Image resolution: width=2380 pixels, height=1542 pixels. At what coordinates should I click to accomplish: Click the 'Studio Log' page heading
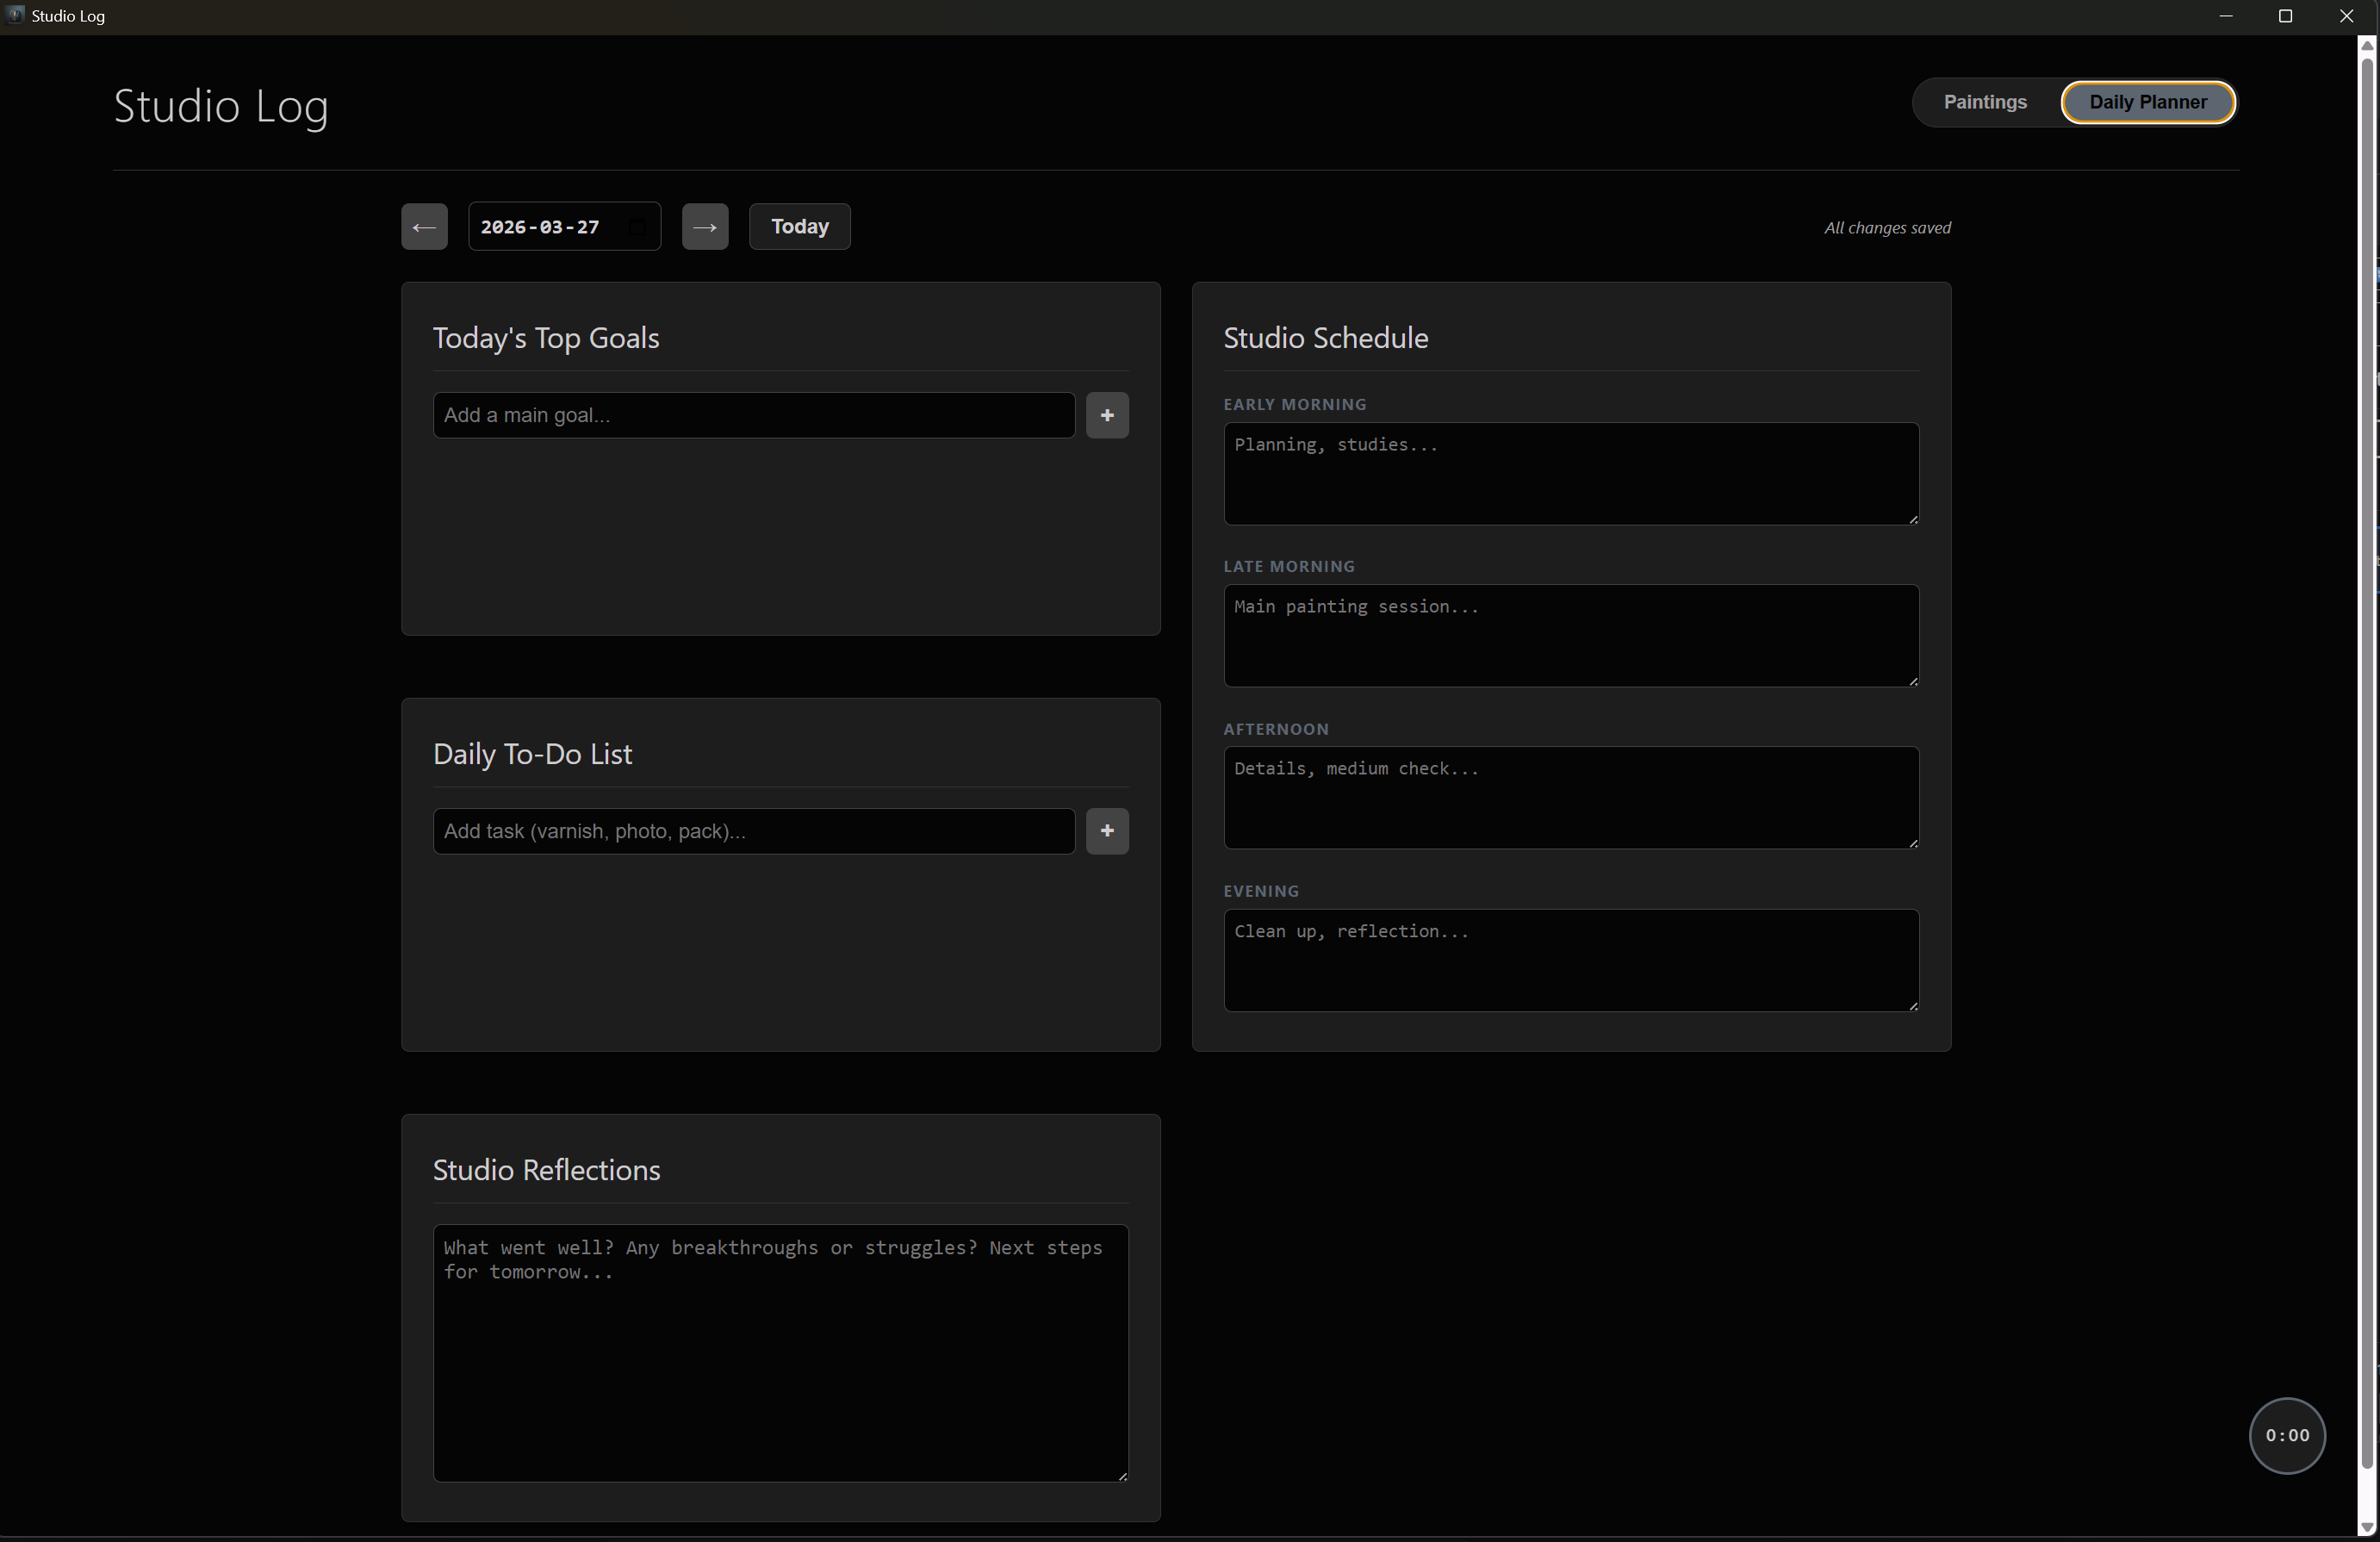[221, 106]
